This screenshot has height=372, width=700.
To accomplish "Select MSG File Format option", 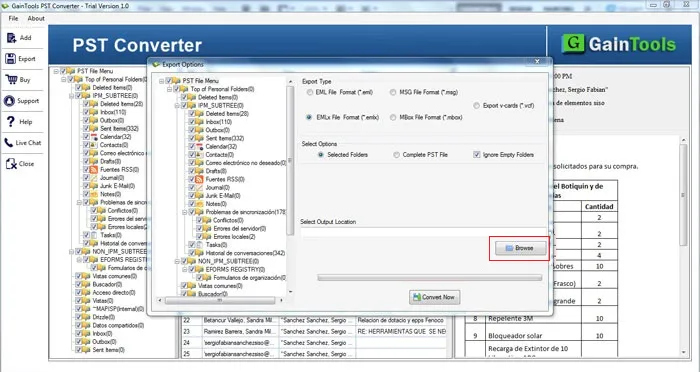I will [393, 92].
